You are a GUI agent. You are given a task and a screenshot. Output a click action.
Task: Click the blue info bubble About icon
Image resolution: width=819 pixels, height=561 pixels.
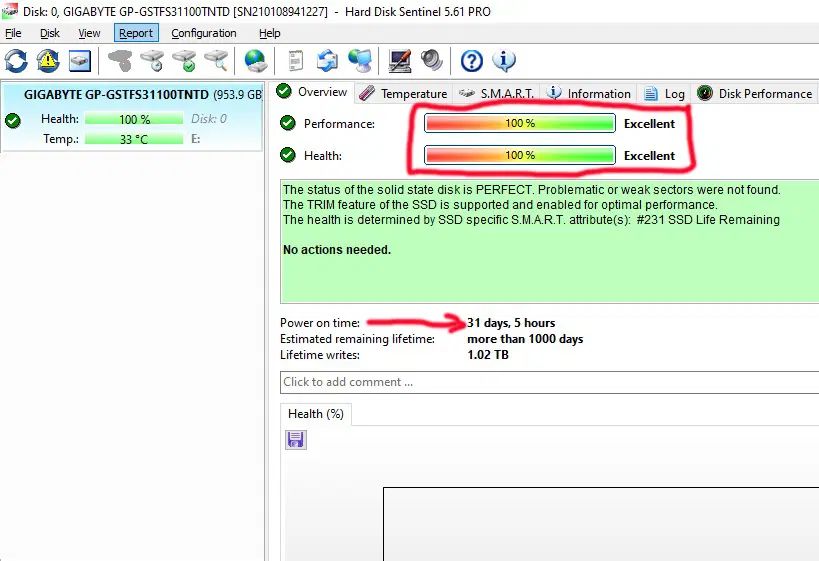pyautogui.click(x=504, y=61)
